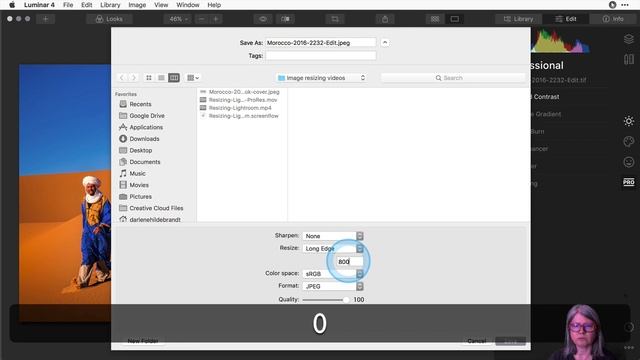Viewport: 640px width, 360px height.
Task: Click the share/export icon in toolbar
Action: pyautogui.click(x=385, y=19)
